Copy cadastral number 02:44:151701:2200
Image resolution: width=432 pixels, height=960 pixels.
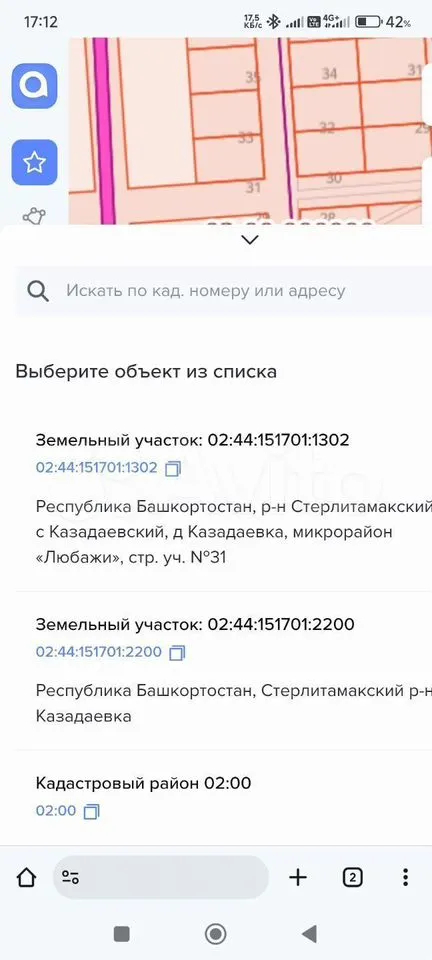pyautogui.click(x=177, y=652)
